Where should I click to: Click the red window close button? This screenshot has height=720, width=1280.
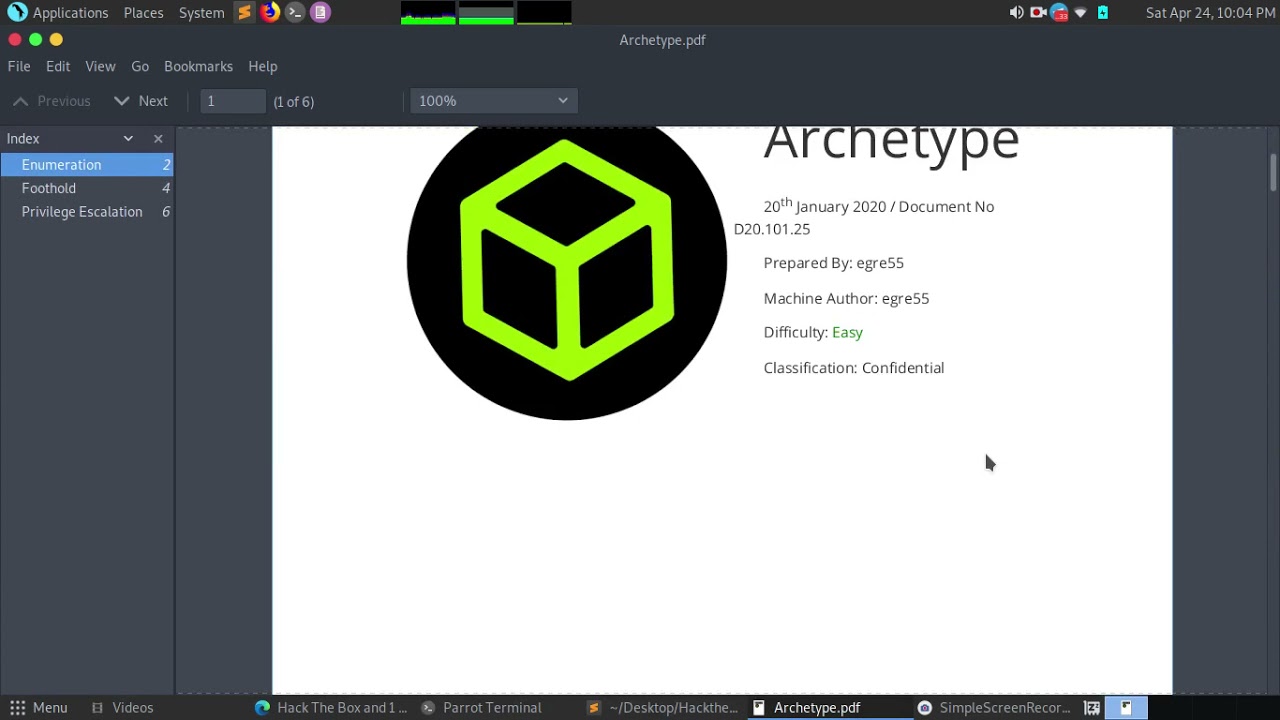15,40
